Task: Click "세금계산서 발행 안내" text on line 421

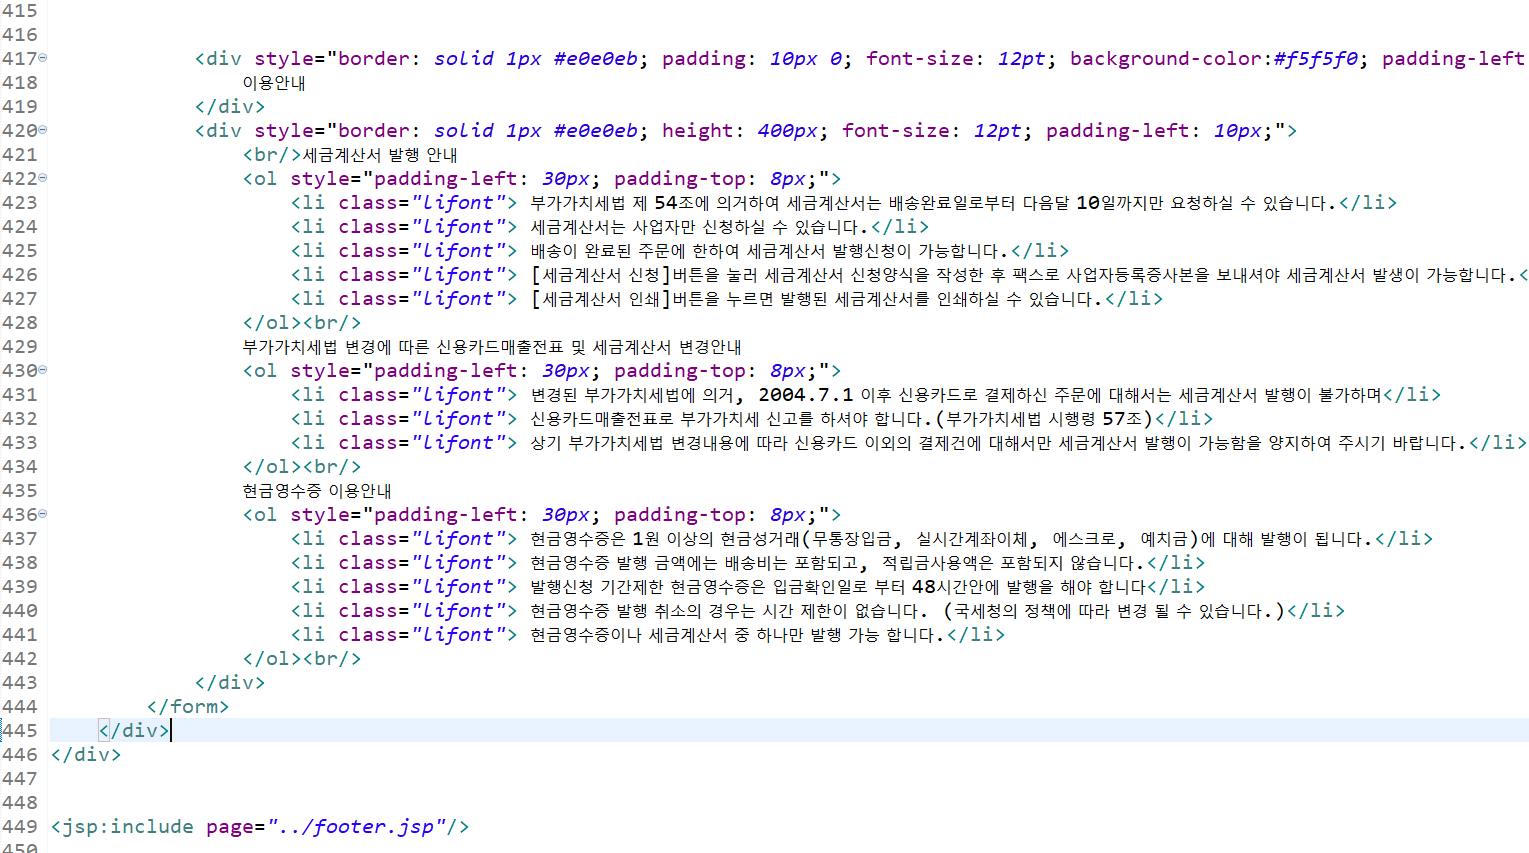Action: tap(380, 155)
